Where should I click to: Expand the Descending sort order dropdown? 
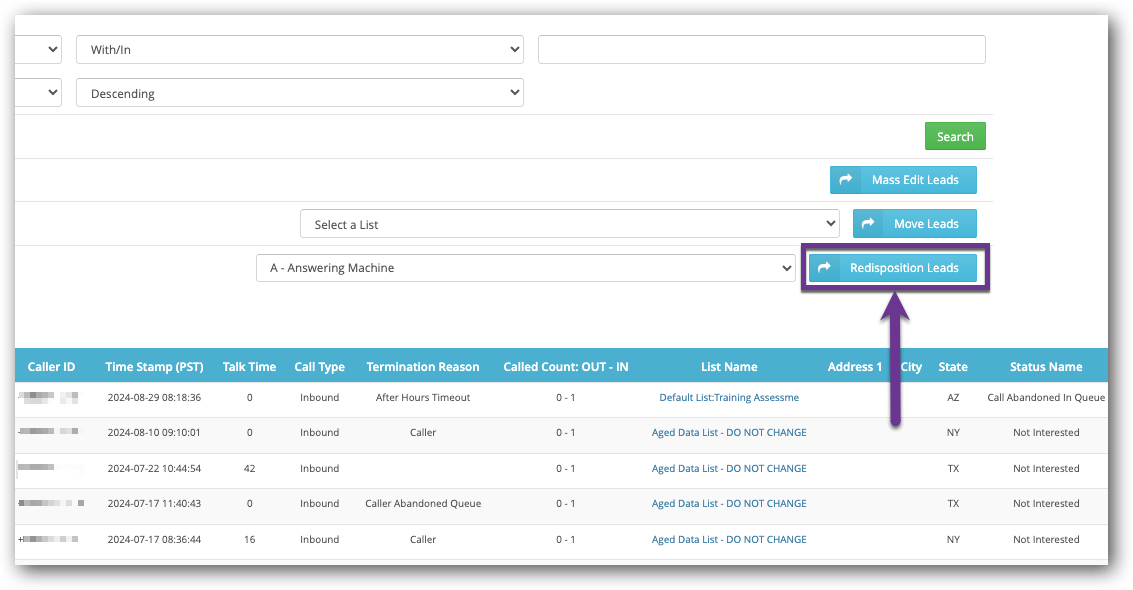tap(299, 93)
